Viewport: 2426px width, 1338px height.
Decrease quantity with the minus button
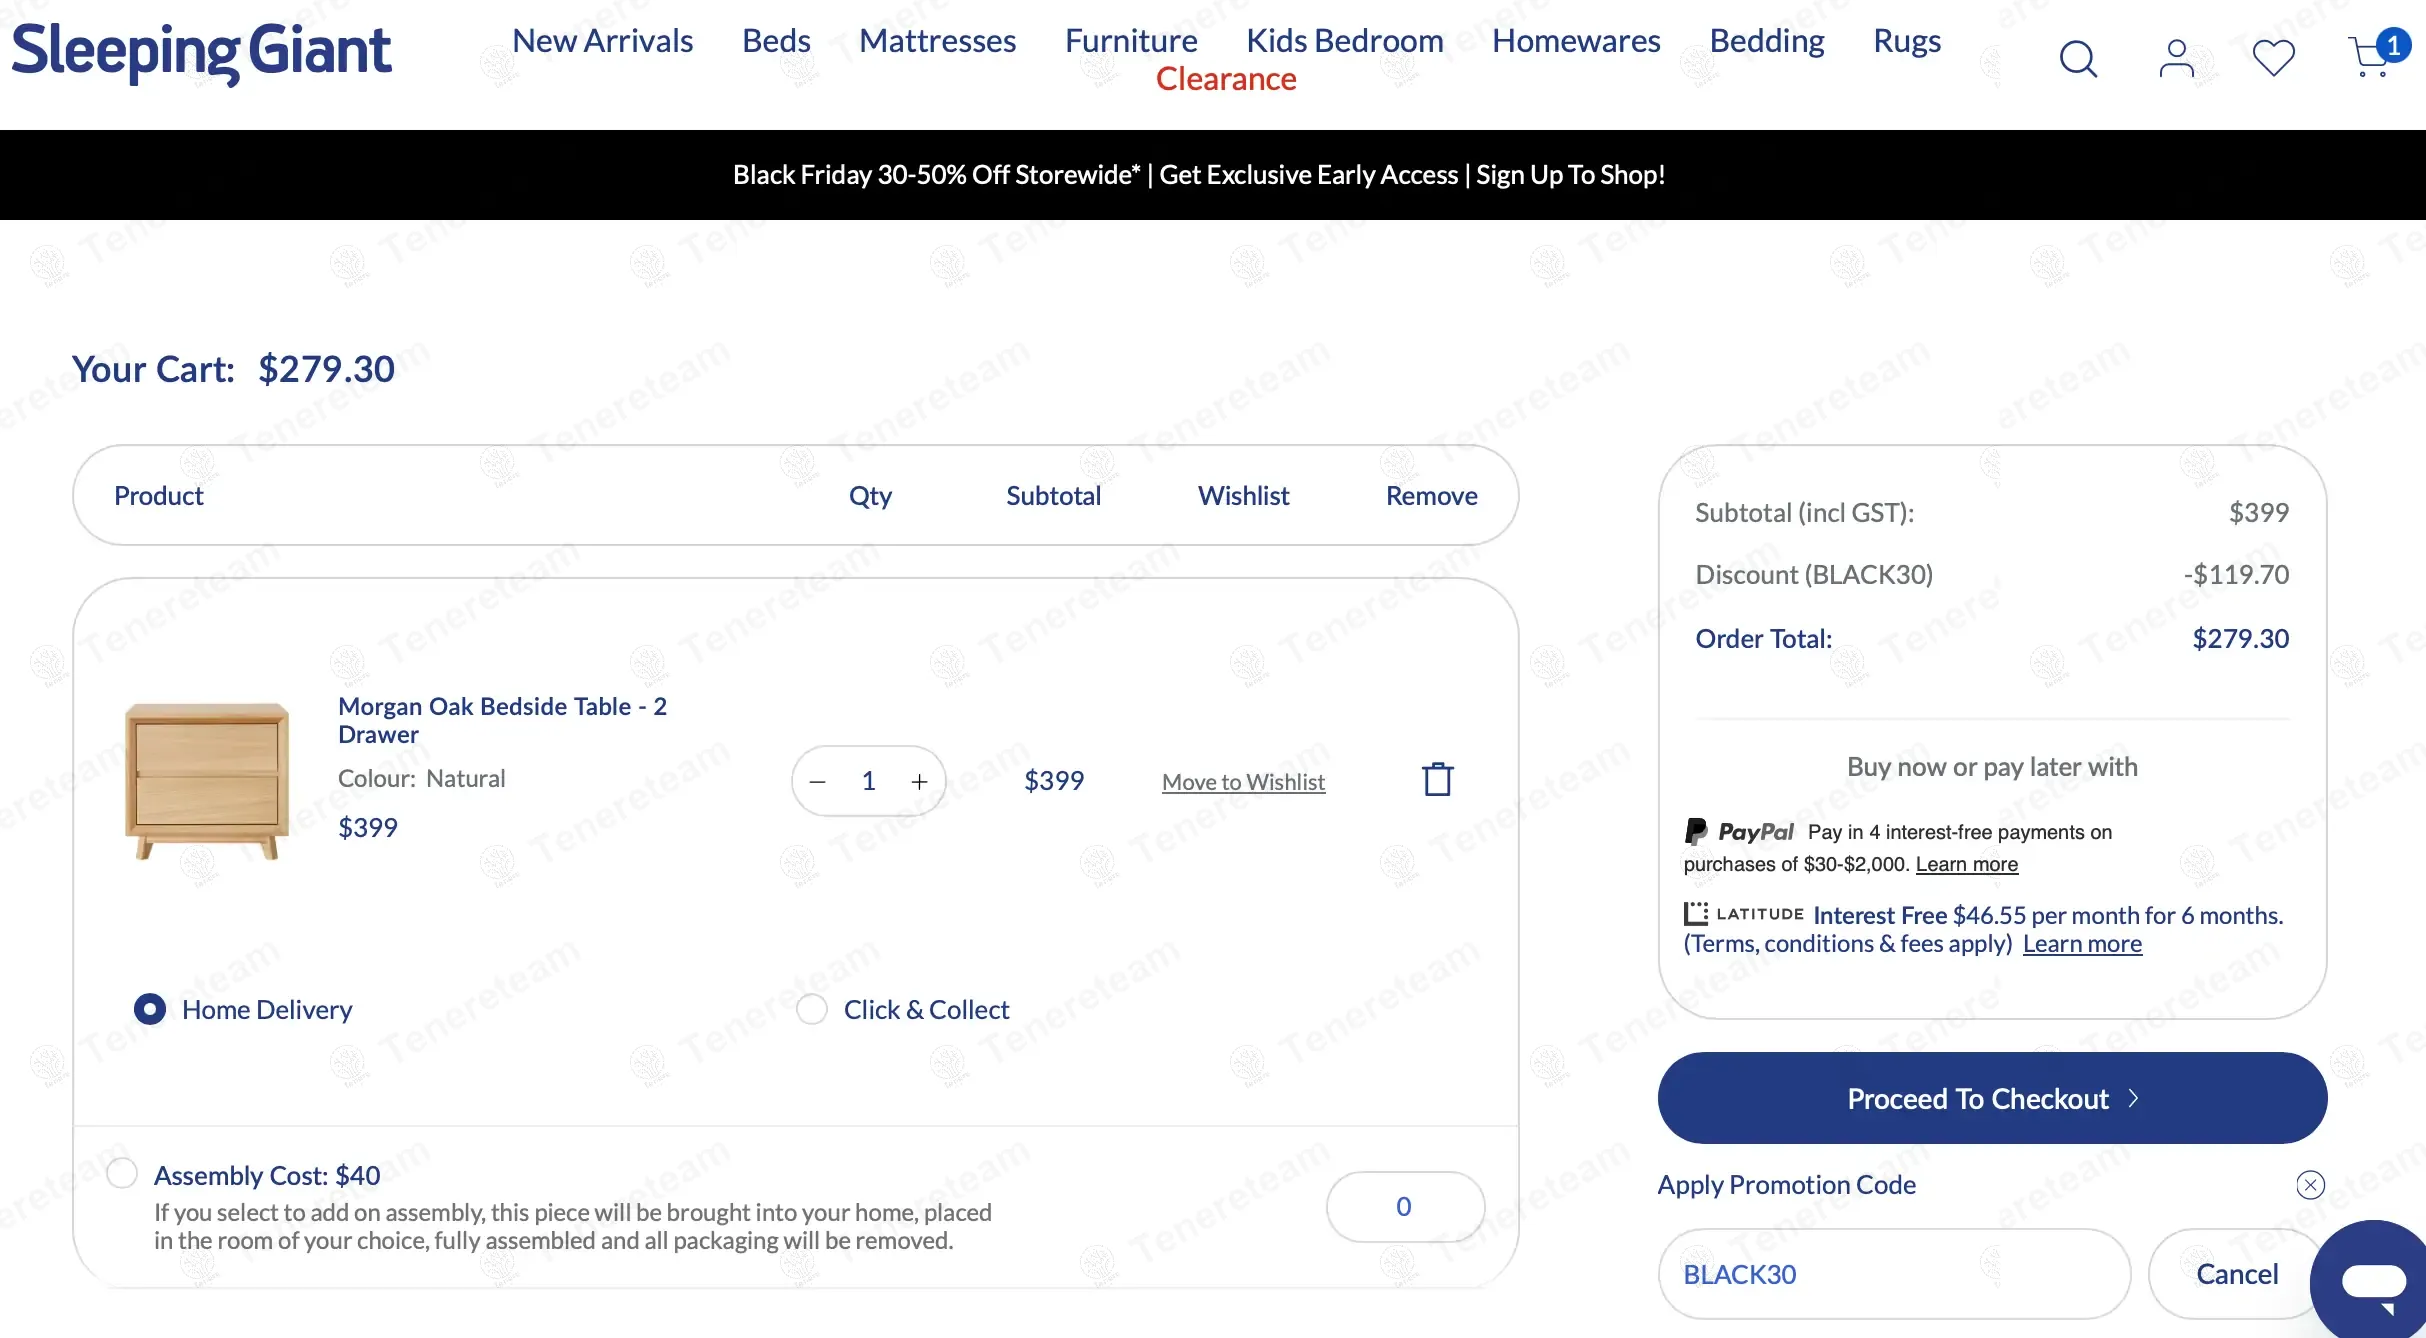click(817, 781)
